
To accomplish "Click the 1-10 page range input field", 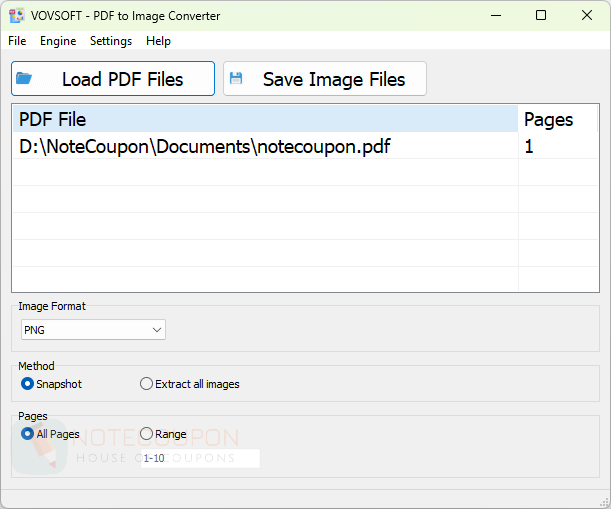I will pos(200,458).
